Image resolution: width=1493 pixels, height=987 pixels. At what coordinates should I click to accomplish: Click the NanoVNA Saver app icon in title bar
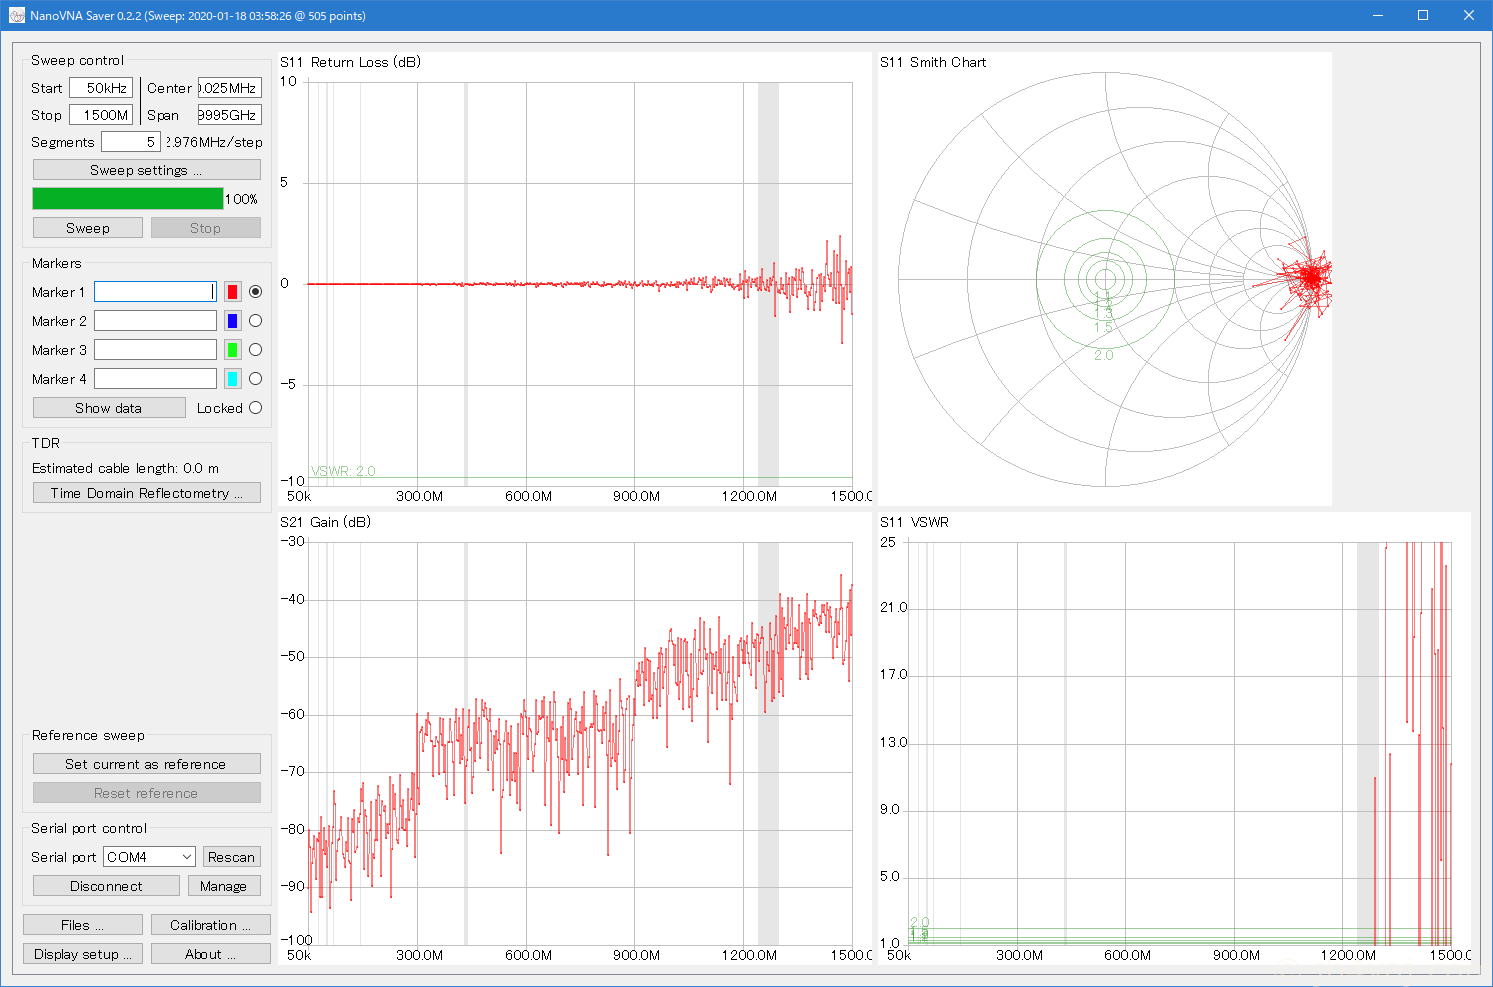(x=17, y=16)
